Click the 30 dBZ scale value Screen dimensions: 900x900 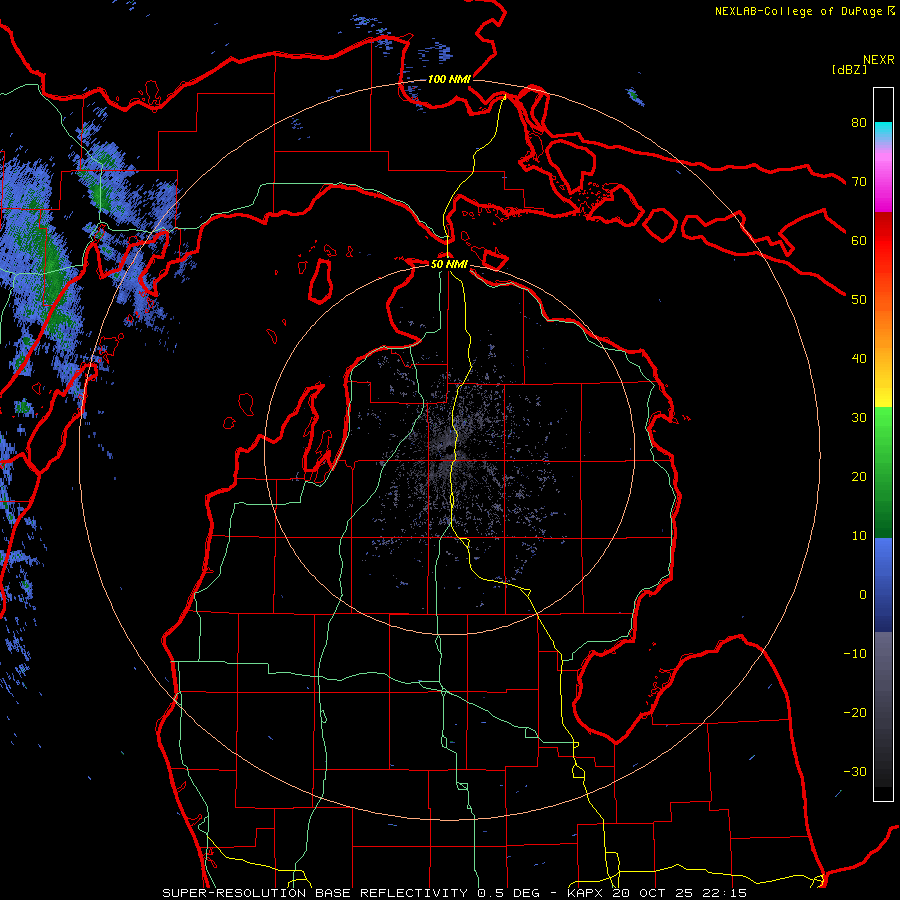coord(859,417)
